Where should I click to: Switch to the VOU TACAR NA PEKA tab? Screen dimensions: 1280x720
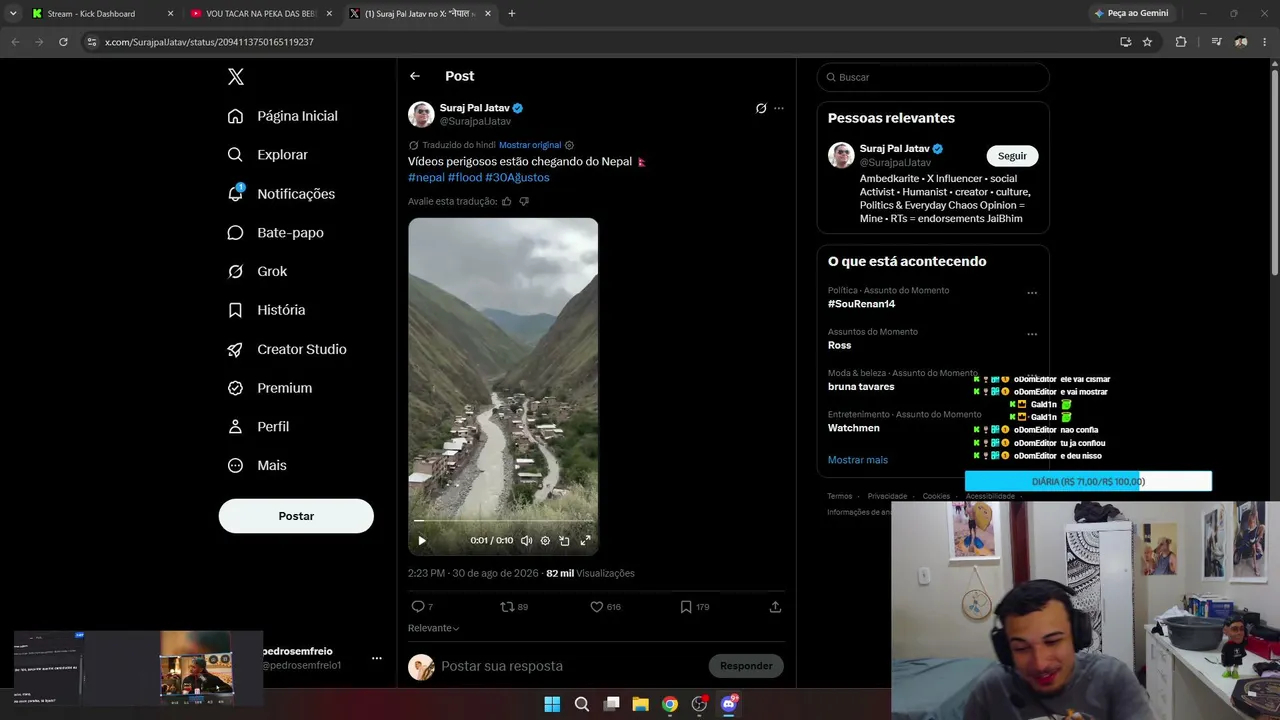coord(260,14)
